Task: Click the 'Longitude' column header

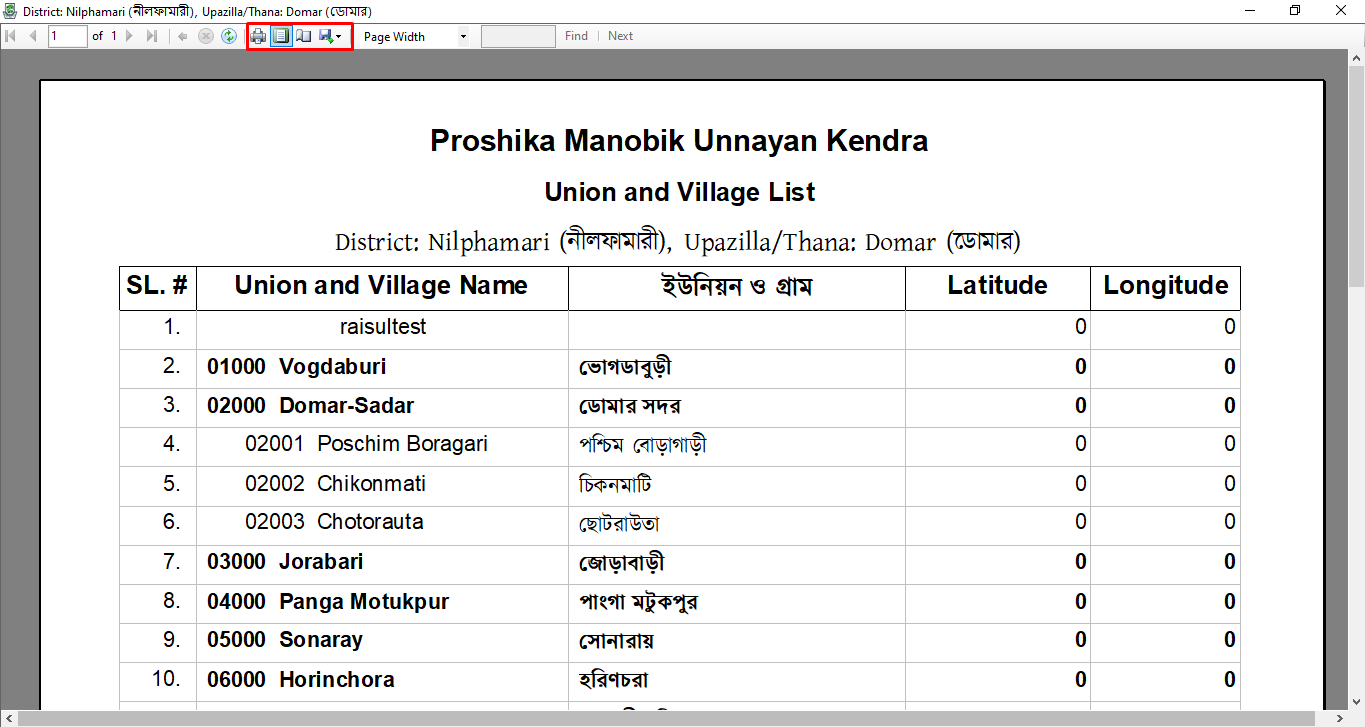Action: (x=1166, y=286)
